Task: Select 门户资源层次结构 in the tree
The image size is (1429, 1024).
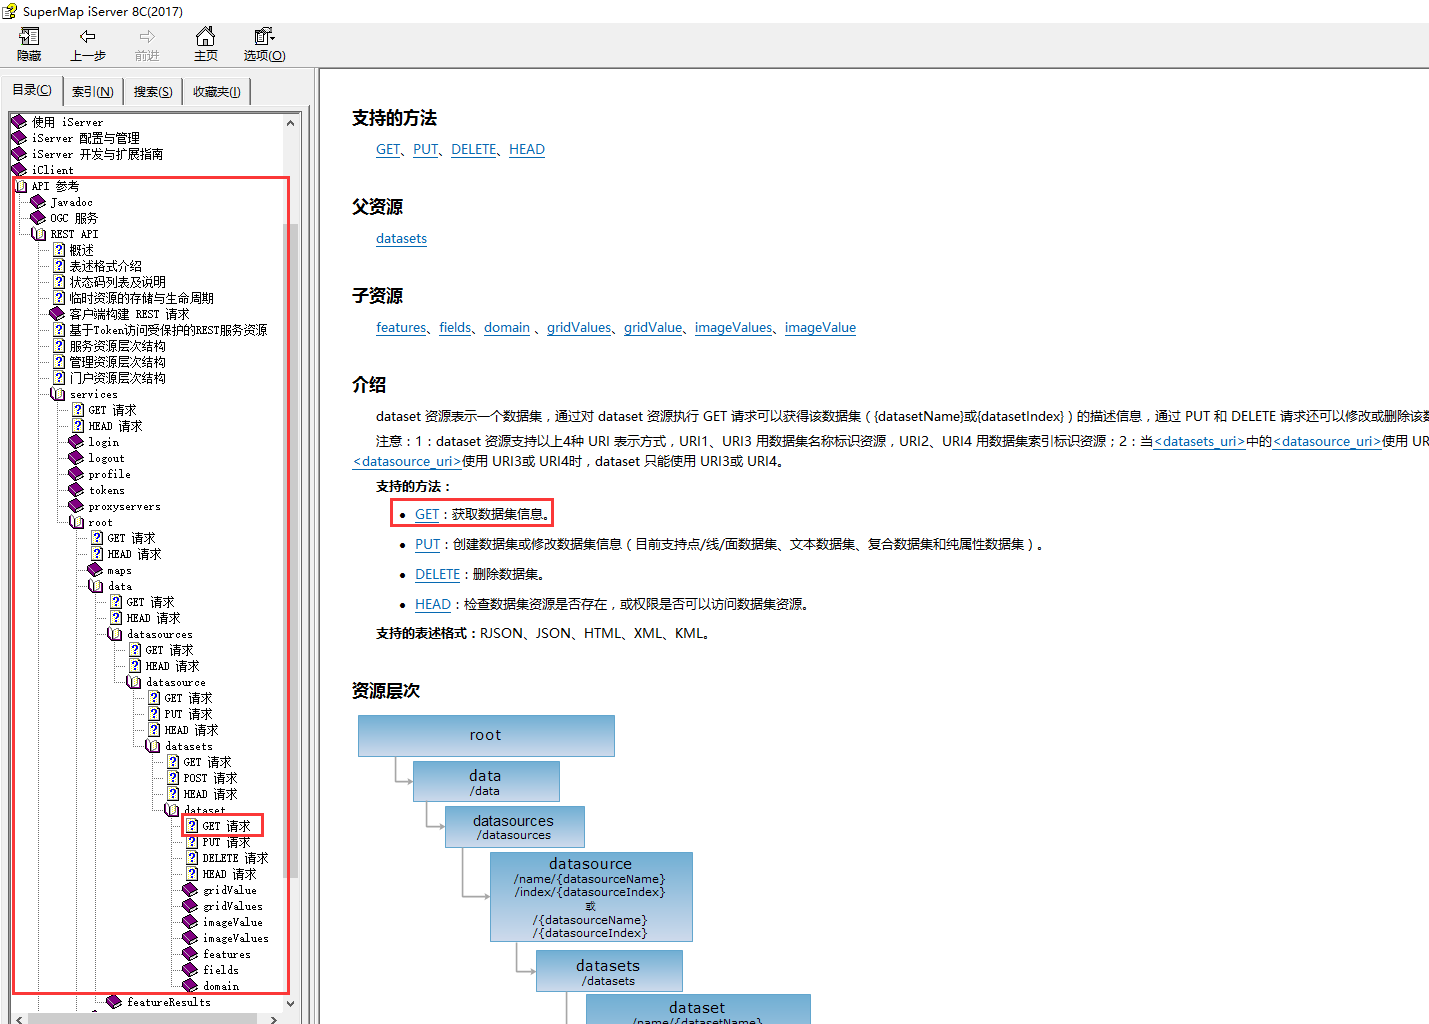Action: point(117,378)
